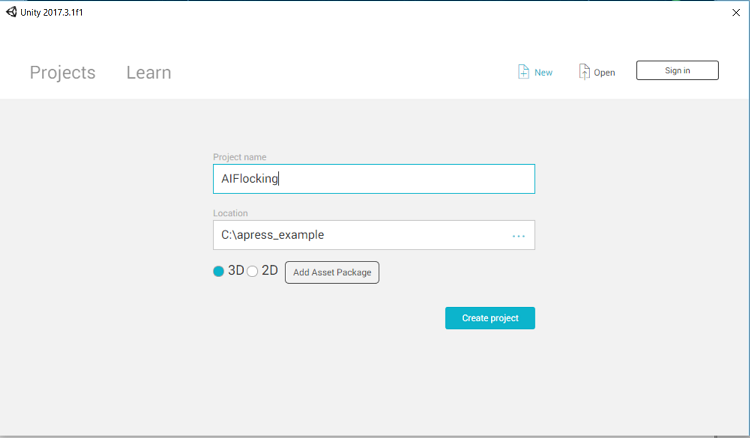Switch to the Projects tab
The width and height of the screenshot is (750, 438).
pos(63,73)
